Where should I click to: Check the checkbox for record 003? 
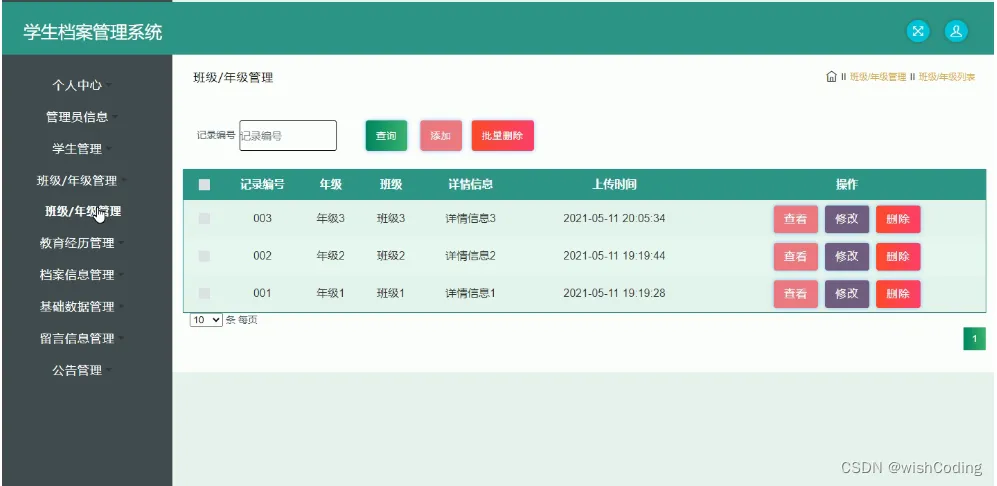point(204,218)
